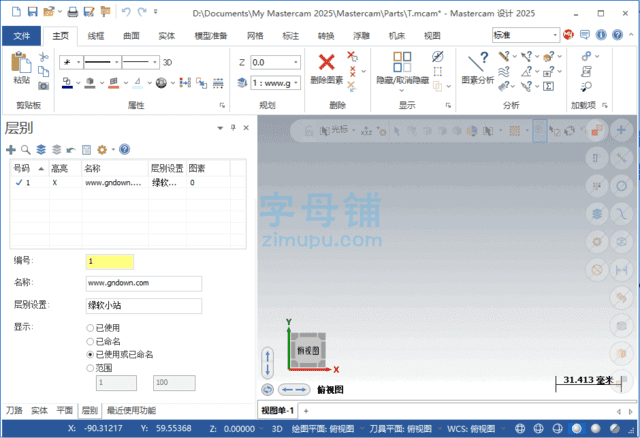Click the Save icon in quick access toolbar
Image resolution: width=640 pixels, height=438 pixels.
tap(33, 12)
